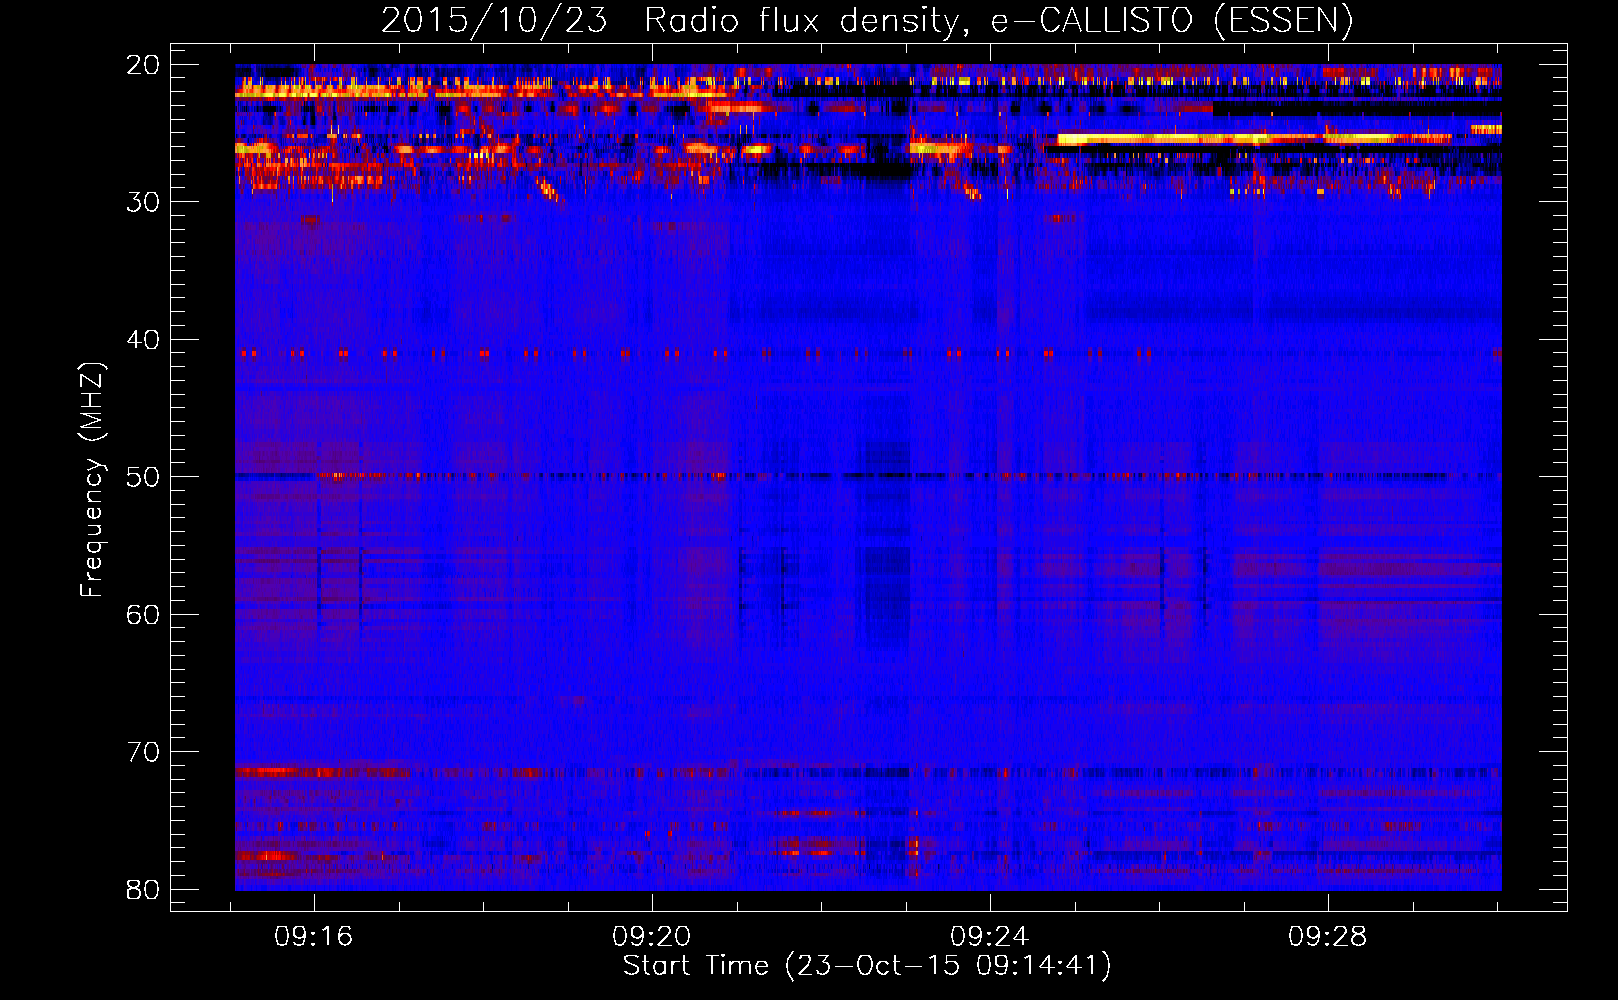Image resolution: width=1618 pixels, height=1000 pixels.
Task: Click the '20' frequency tick label
Action: pos(144,65)
